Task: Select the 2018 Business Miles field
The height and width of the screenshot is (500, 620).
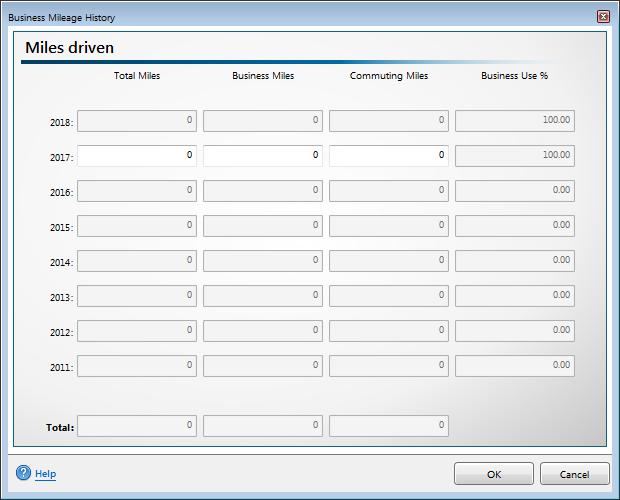Action: [x=263, y=121]
